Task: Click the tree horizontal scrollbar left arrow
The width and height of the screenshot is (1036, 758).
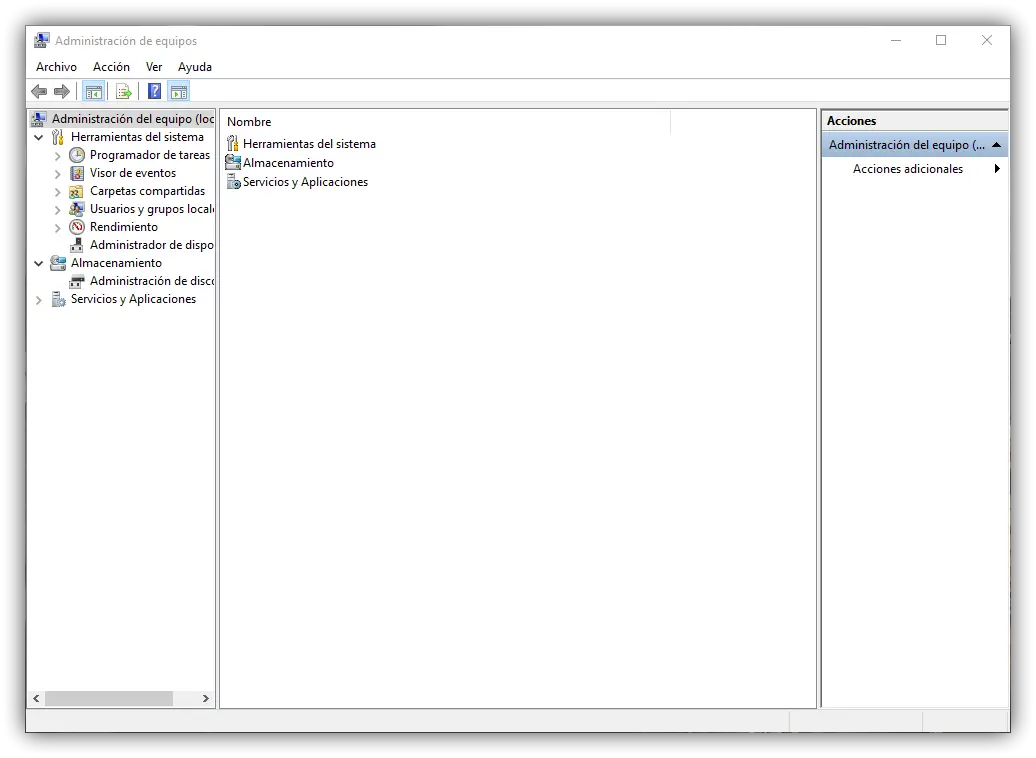Action: tap(36, 699)
